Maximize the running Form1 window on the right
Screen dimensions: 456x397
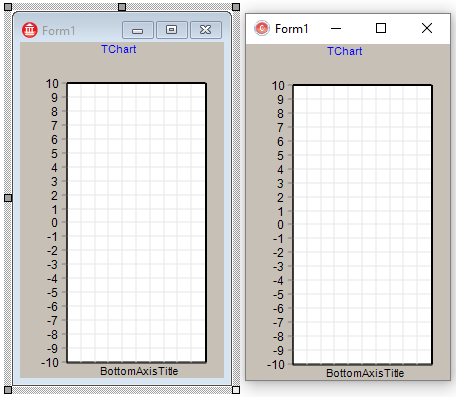pos(381,29)
